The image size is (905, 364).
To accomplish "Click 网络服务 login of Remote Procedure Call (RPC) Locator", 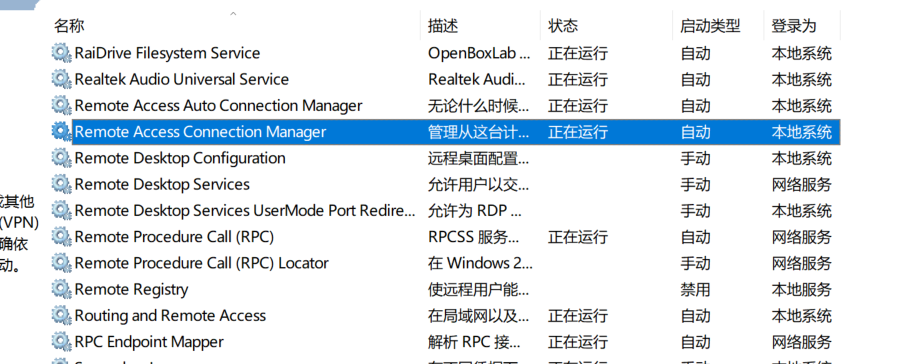I will 802,263.
